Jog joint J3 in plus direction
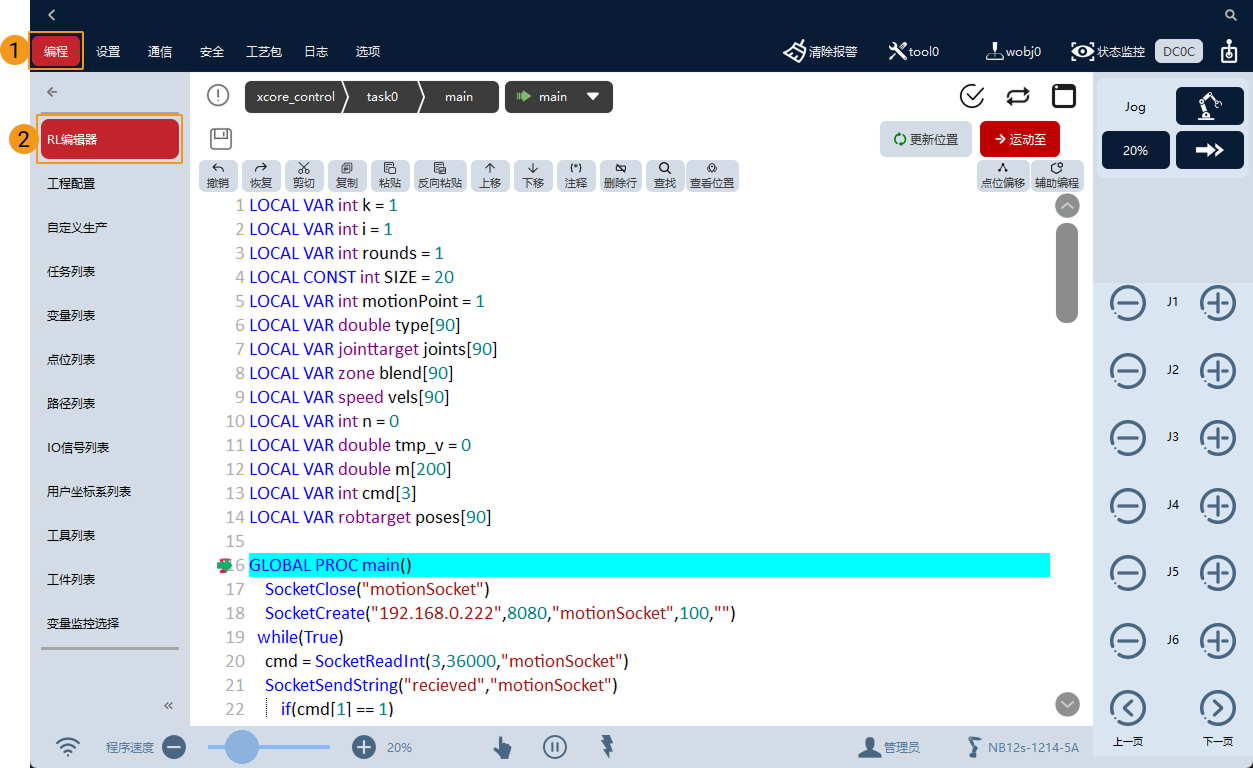Viewport: 1253px width, 768px height. 1217,437
